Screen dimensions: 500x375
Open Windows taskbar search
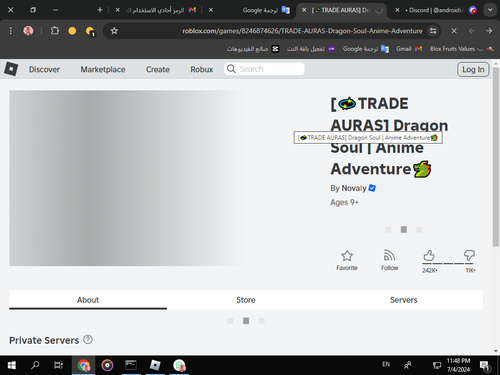35,365
